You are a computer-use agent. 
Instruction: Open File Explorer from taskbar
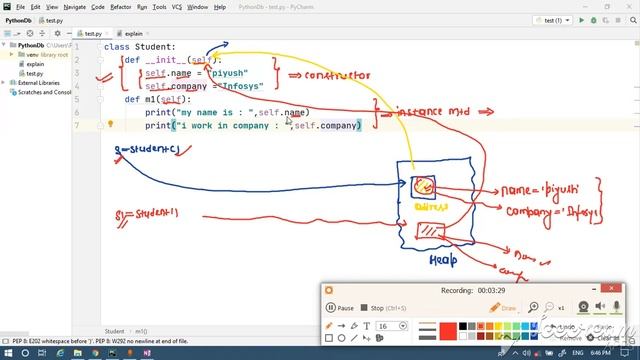[78, 353]
